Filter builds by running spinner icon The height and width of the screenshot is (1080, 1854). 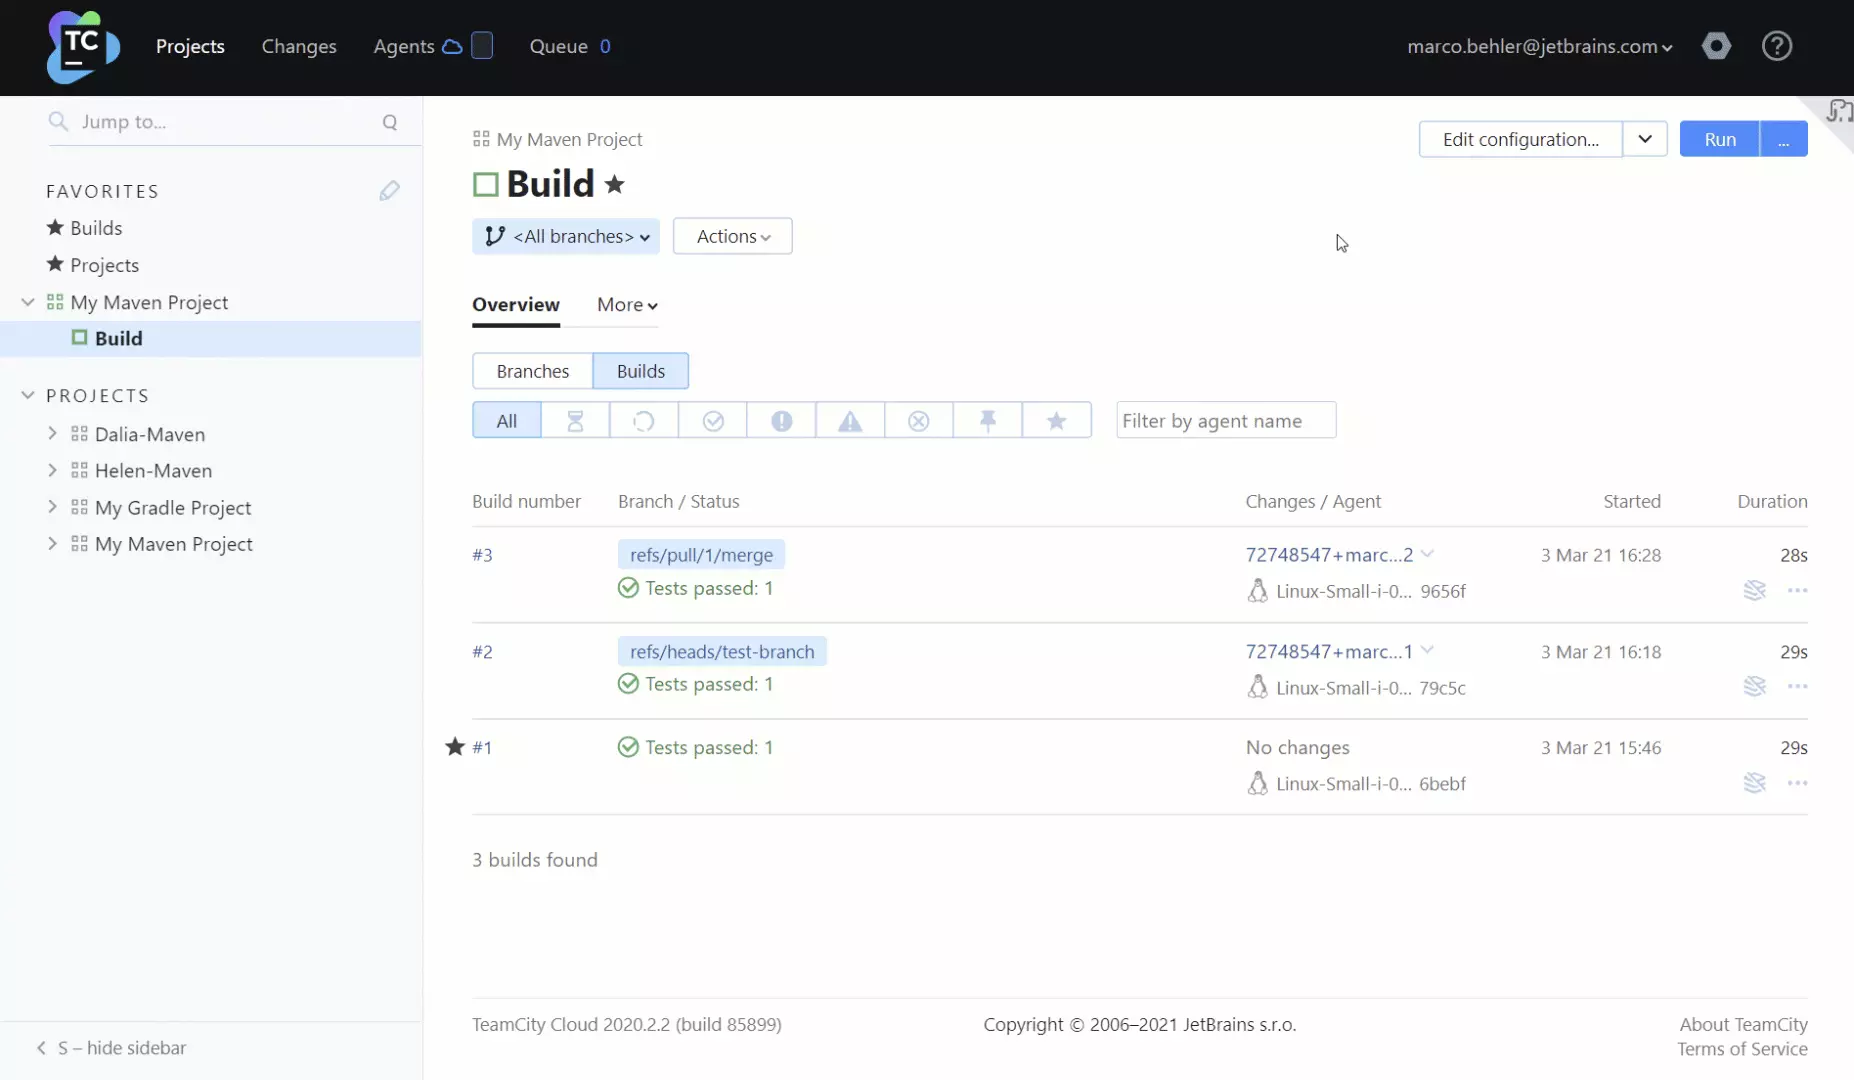click(643, 421)
